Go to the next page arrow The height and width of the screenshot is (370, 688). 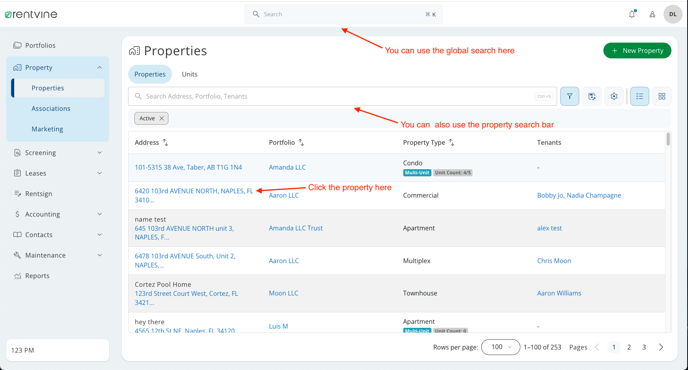tap(661, 347)
